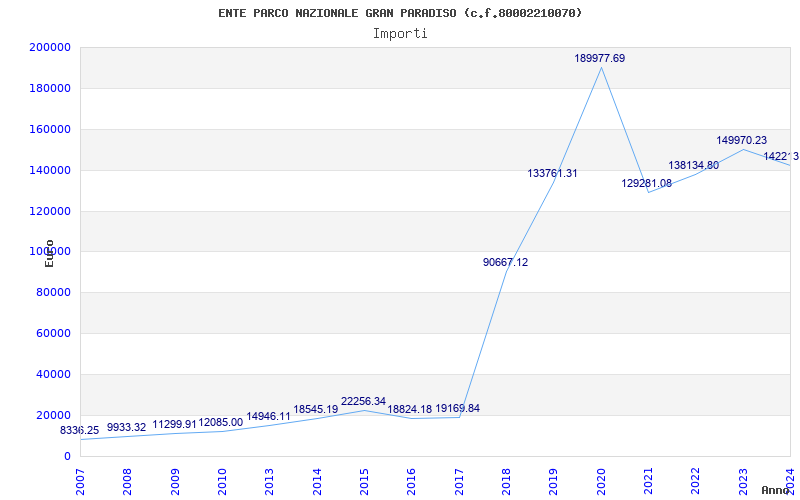Click the 11299.91 data label

[174, 424]
